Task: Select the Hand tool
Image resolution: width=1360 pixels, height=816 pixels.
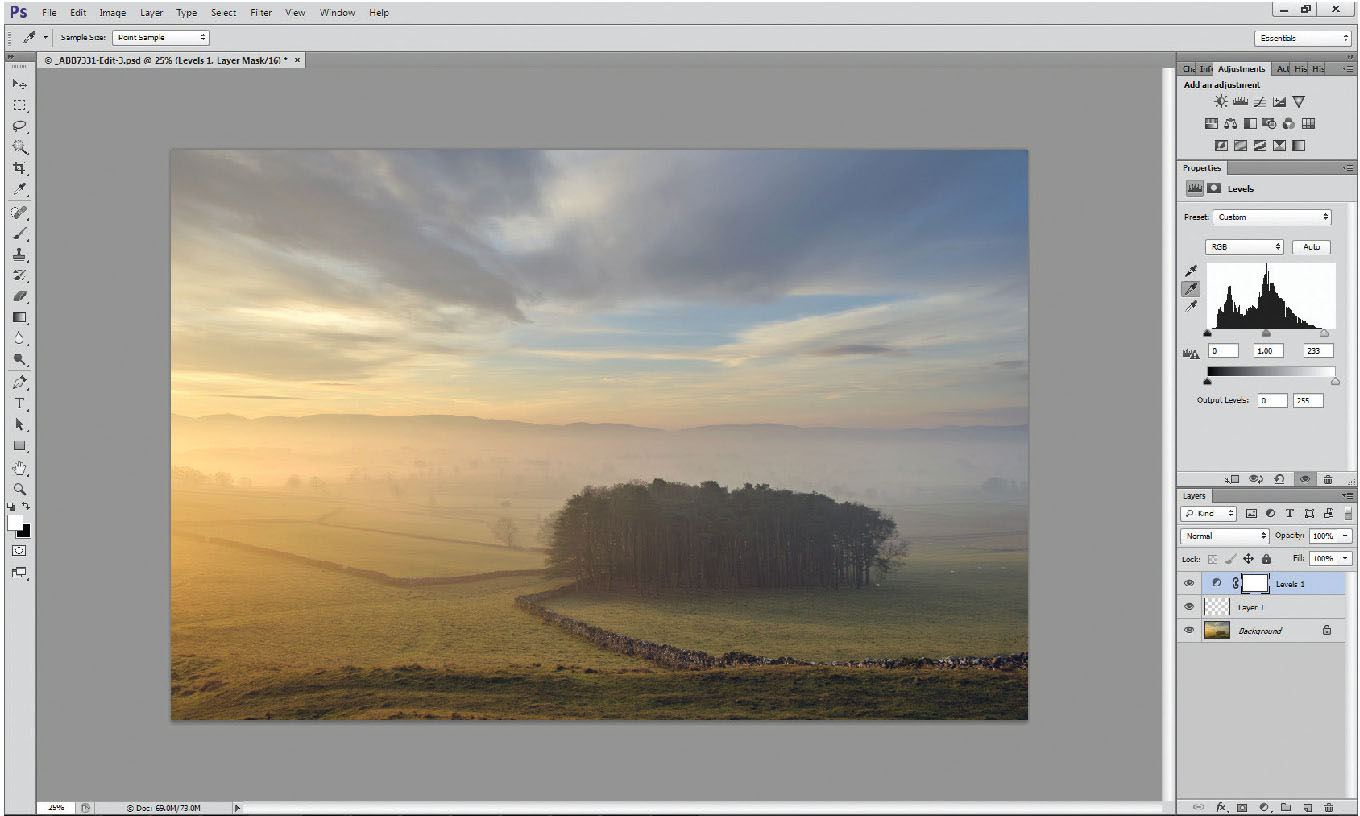Action: pyautogui.click(x=19, y=468)
